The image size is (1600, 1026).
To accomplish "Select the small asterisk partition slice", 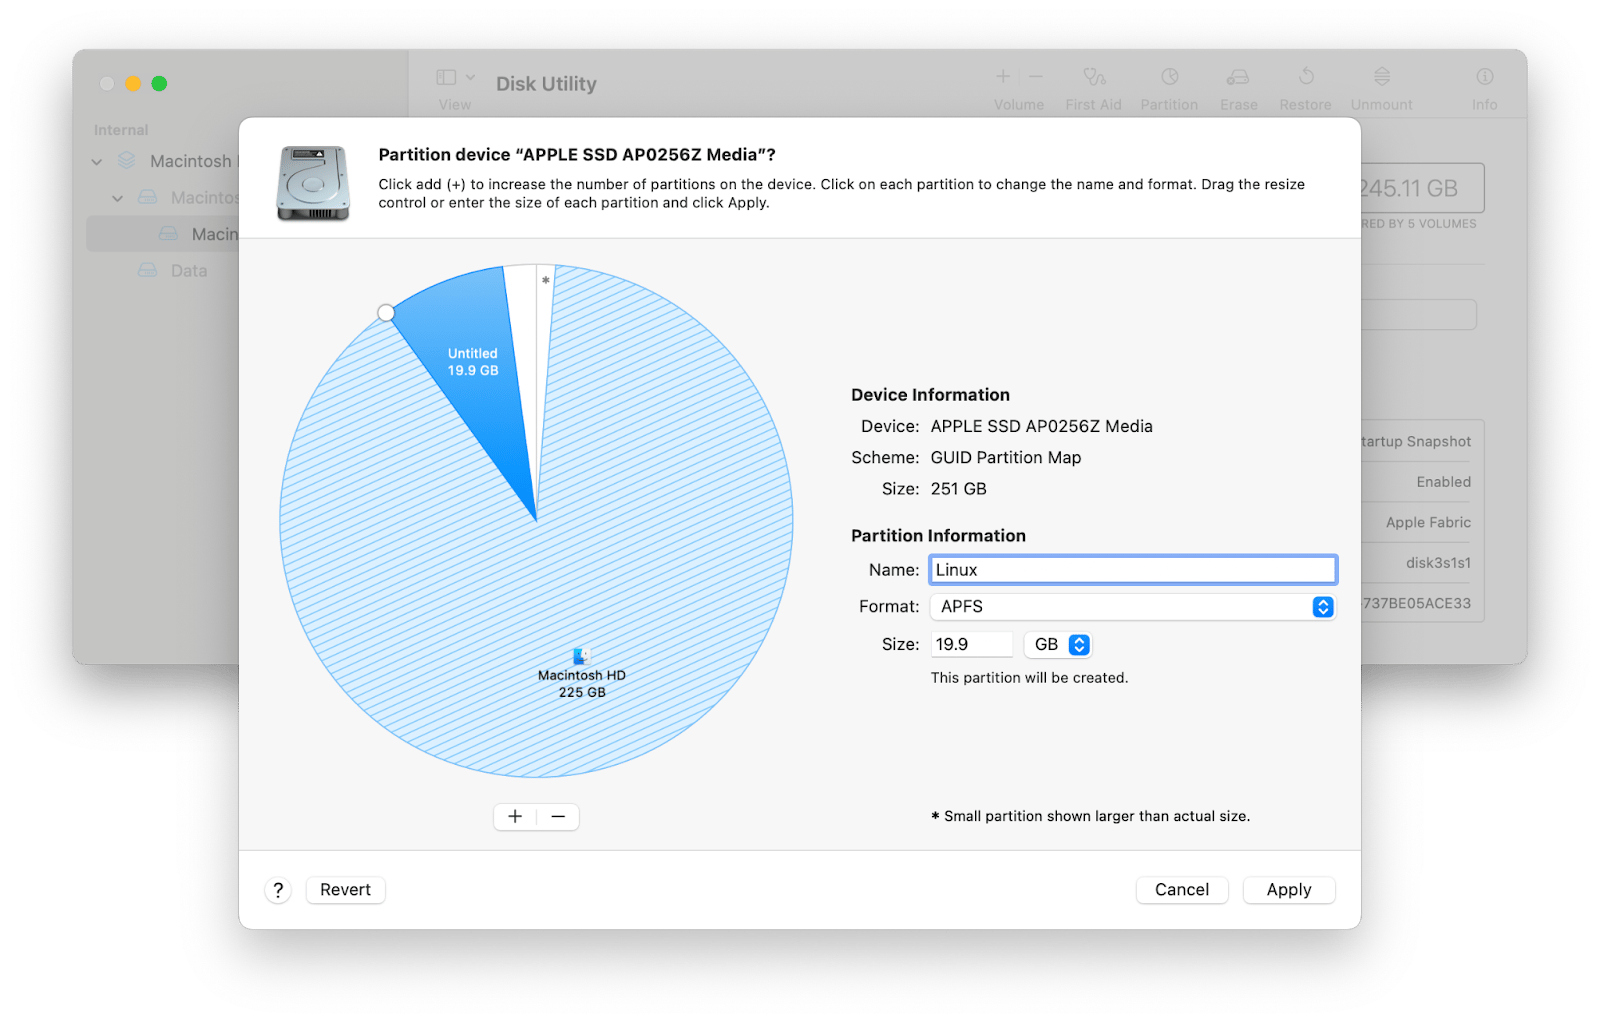I will (545, 281).
